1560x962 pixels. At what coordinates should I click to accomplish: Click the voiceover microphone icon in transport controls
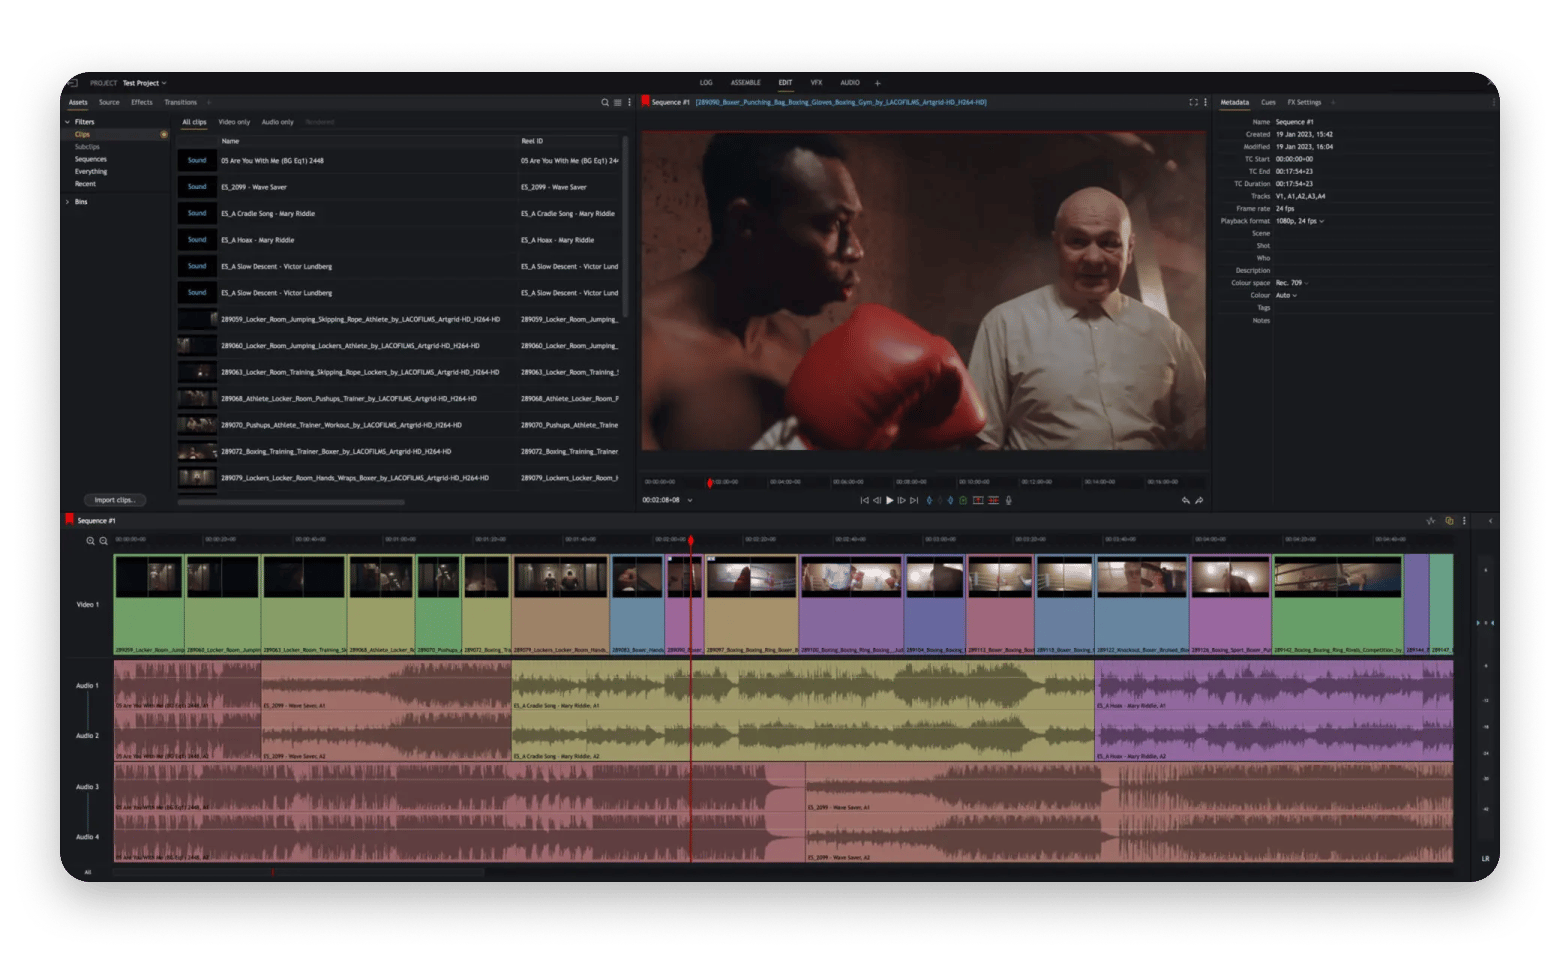coord(1008,500)
